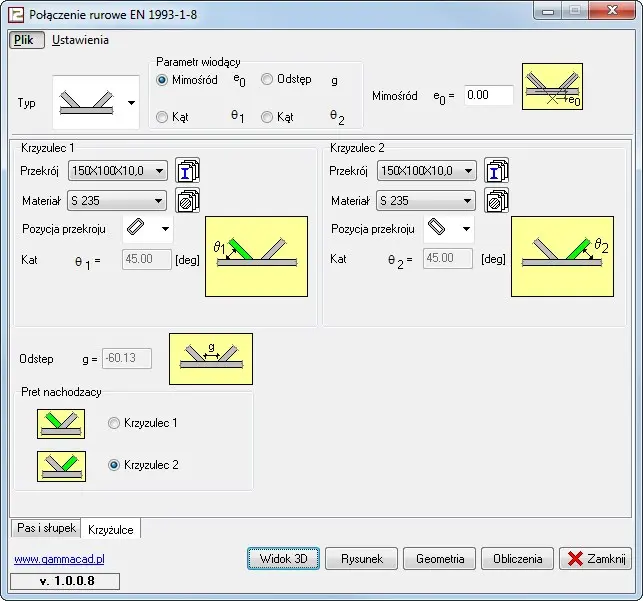Open section profile library for Krzyżulec 1

pos(188,171)
